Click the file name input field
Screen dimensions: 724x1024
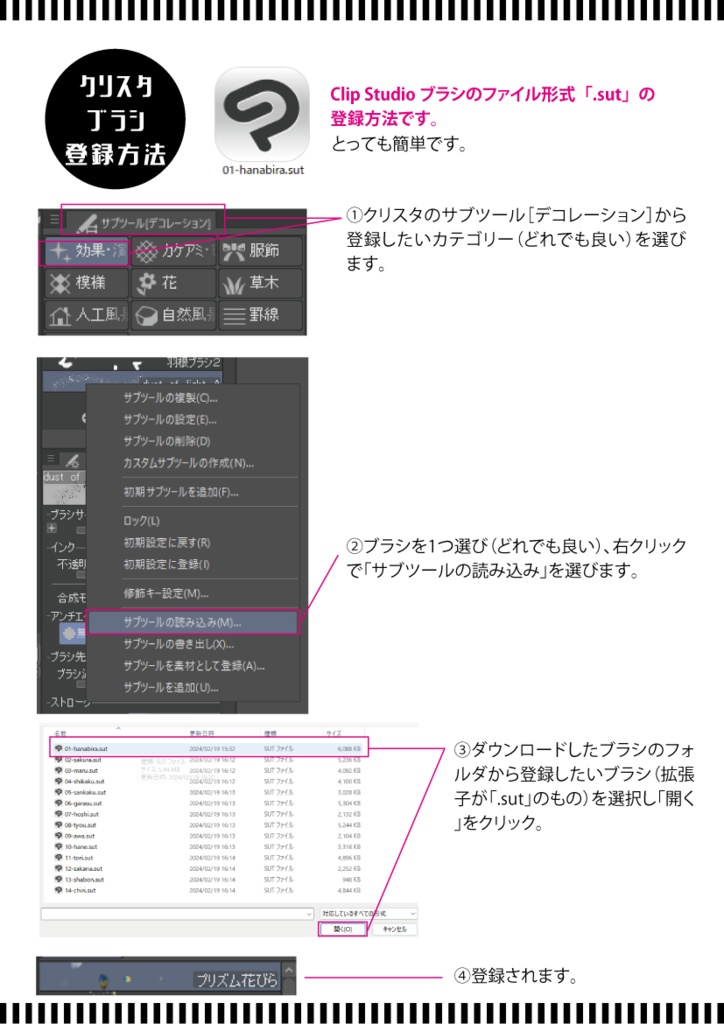click(x=172, y=913)
